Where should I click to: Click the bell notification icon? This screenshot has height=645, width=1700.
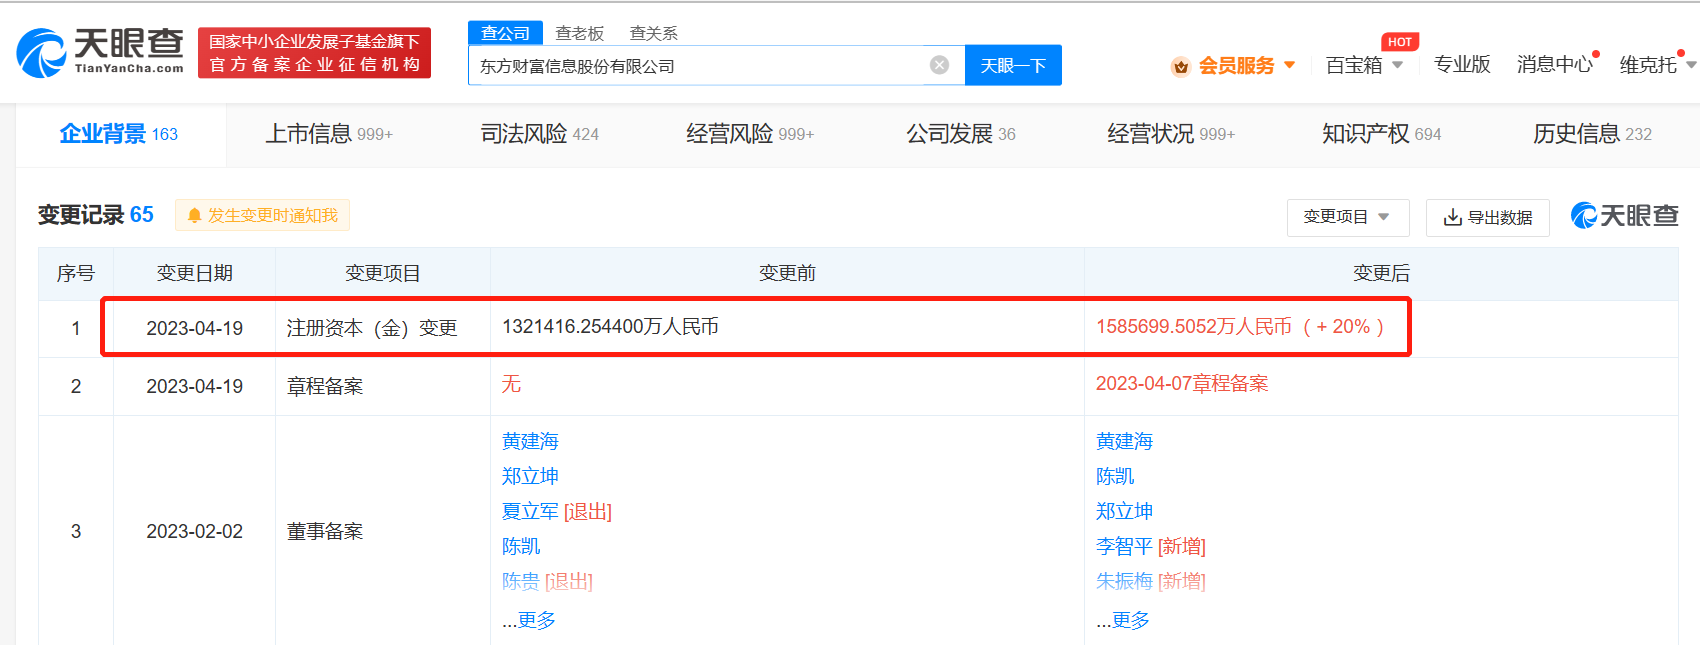click(195, 215)
